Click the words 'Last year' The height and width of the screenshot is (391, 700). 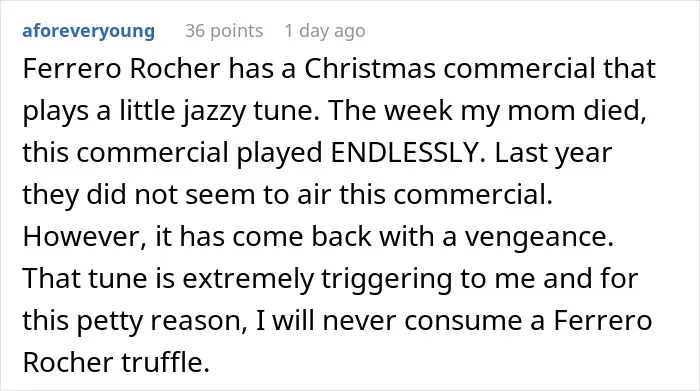coord(553,154)
